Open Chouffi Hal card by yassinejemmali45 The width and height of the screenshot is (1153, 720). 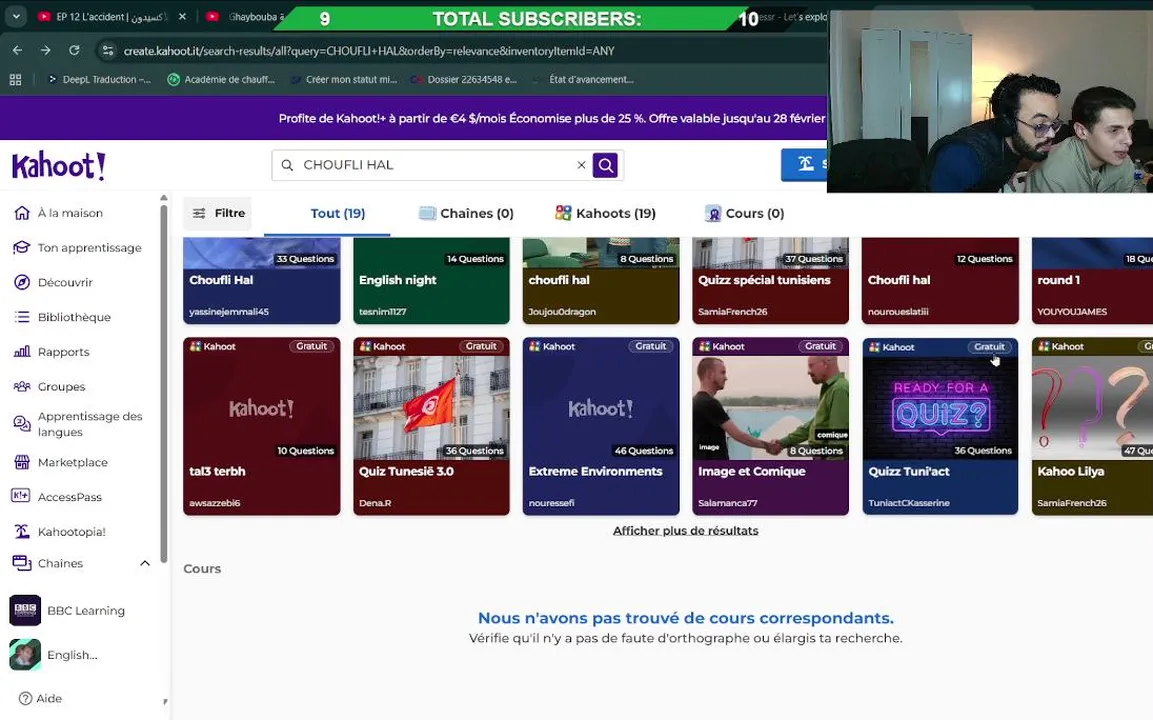tap(262, 280)
